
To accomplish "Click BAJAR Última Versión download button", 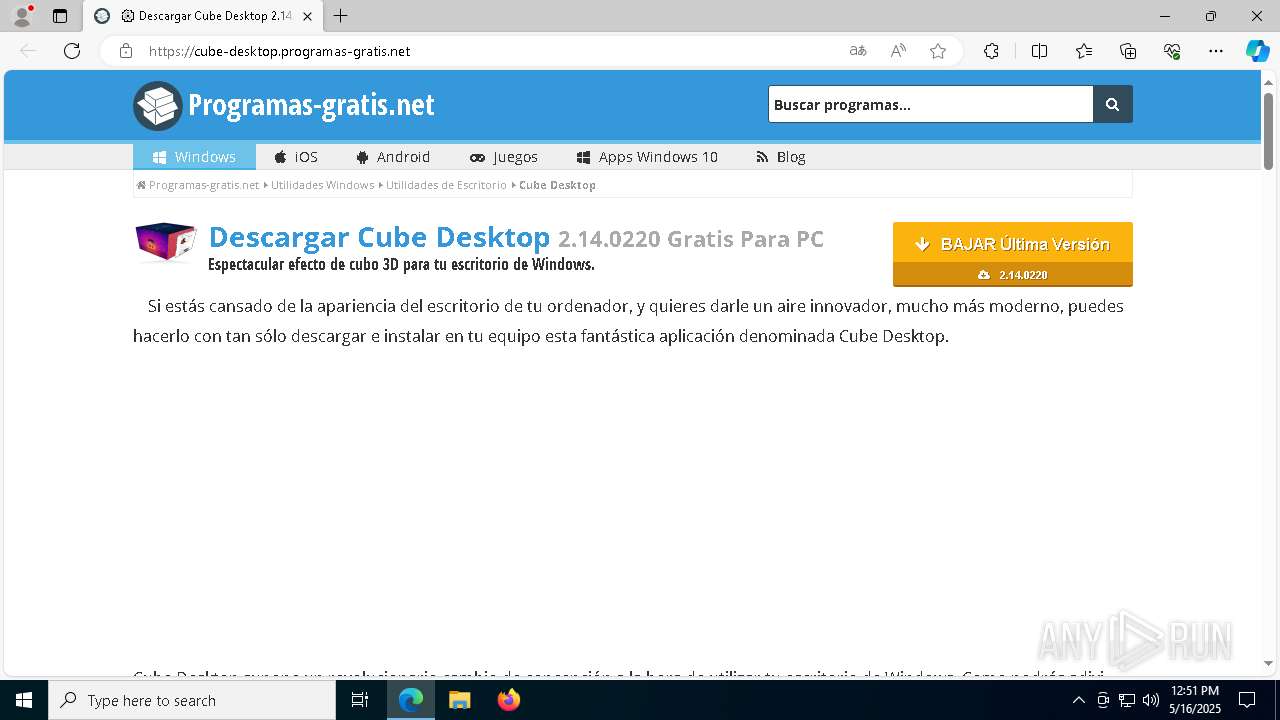I will tap(1013, 243).
